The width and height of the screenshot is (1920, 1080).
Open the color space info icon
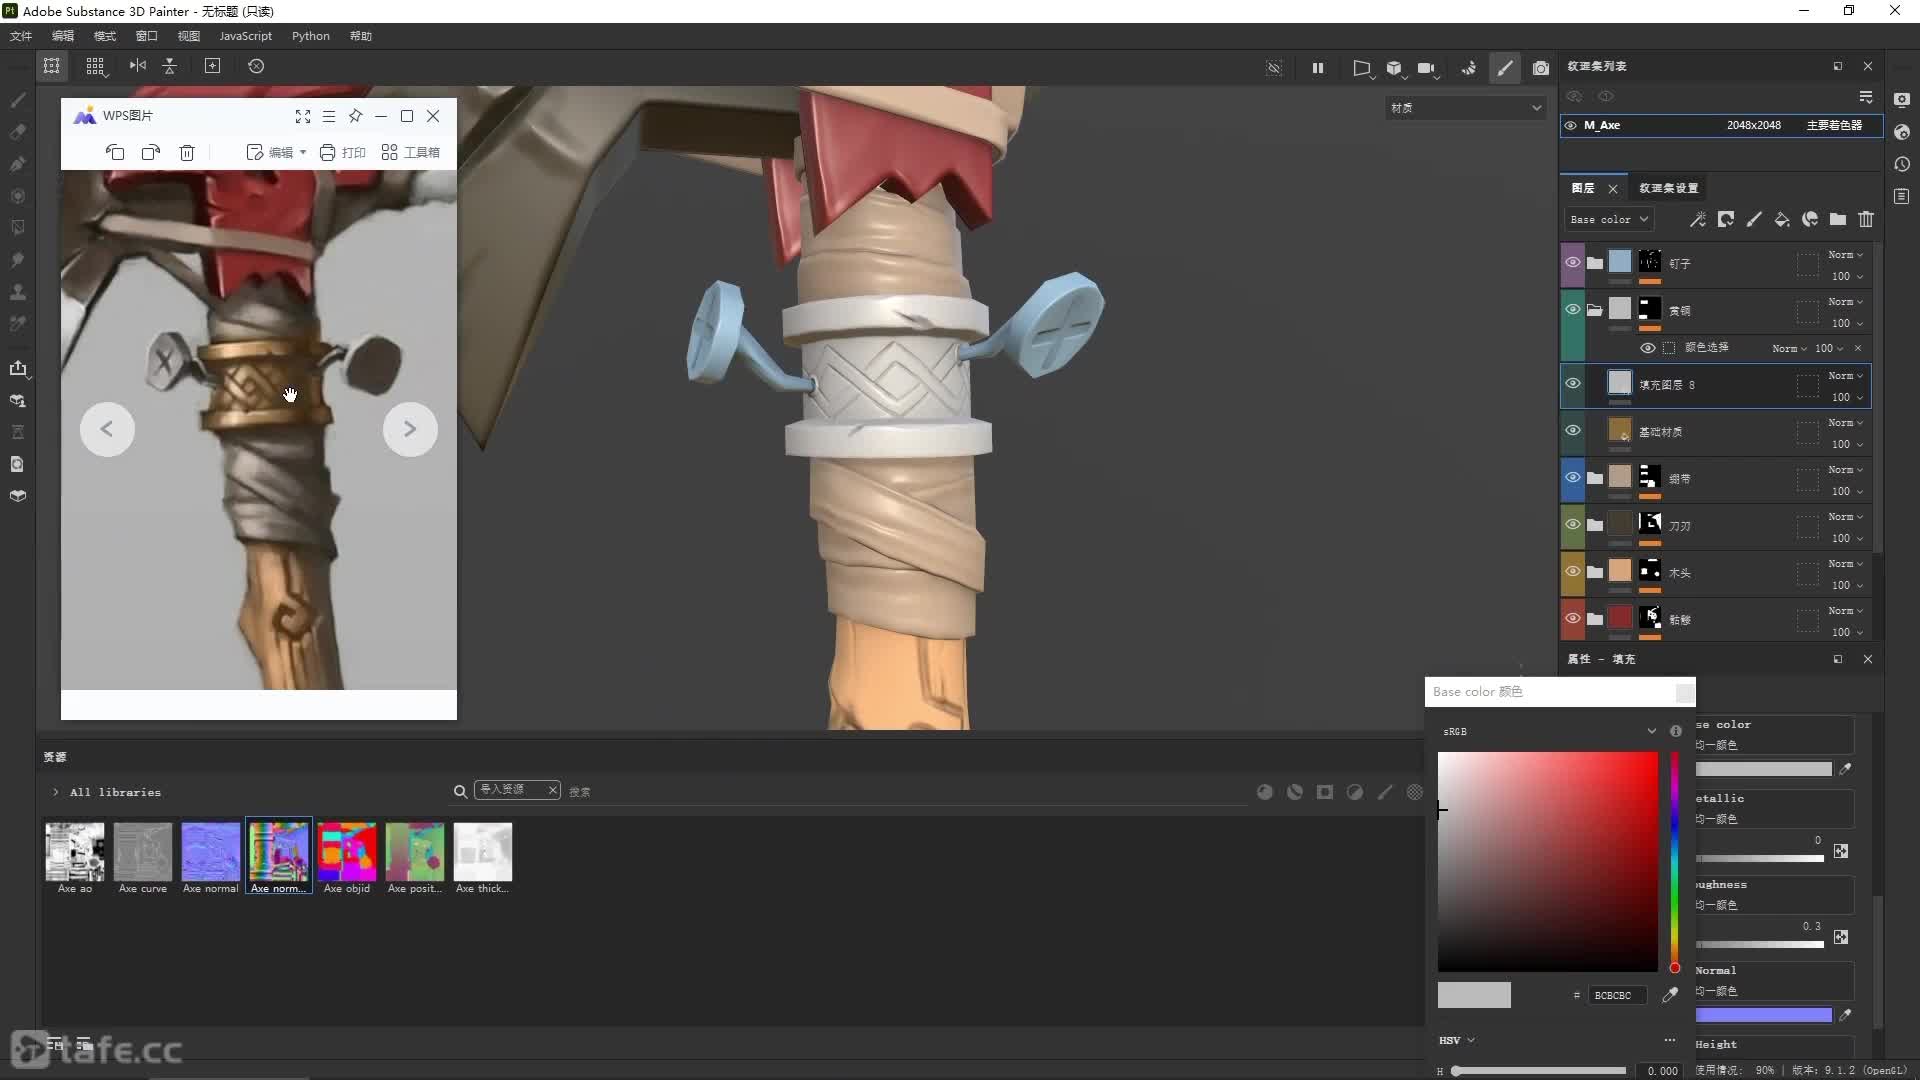coord(1676,731)
